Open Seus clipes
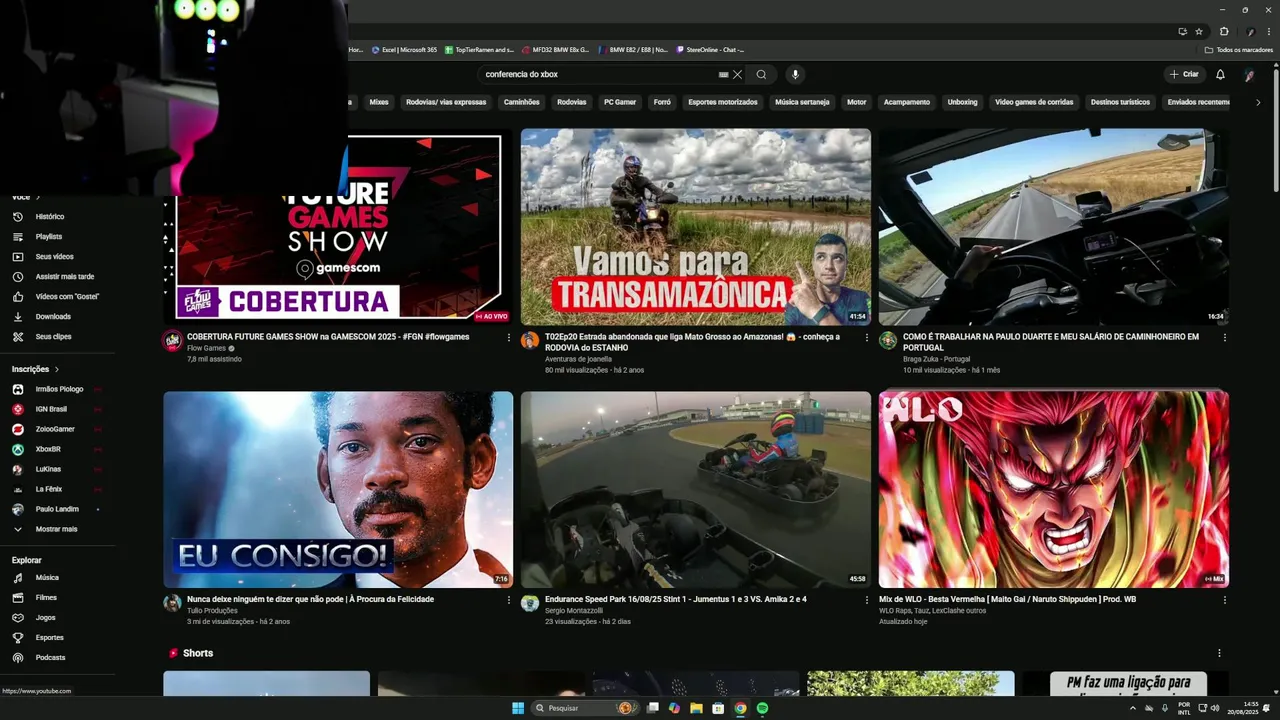 click(x=53, y=336)
